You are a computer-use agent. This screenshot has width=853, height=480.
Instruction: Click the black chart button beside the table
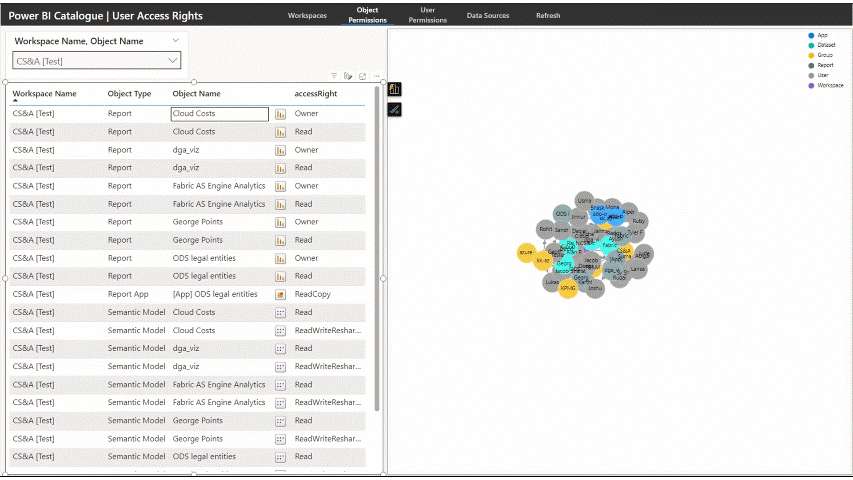coord(394,90)
